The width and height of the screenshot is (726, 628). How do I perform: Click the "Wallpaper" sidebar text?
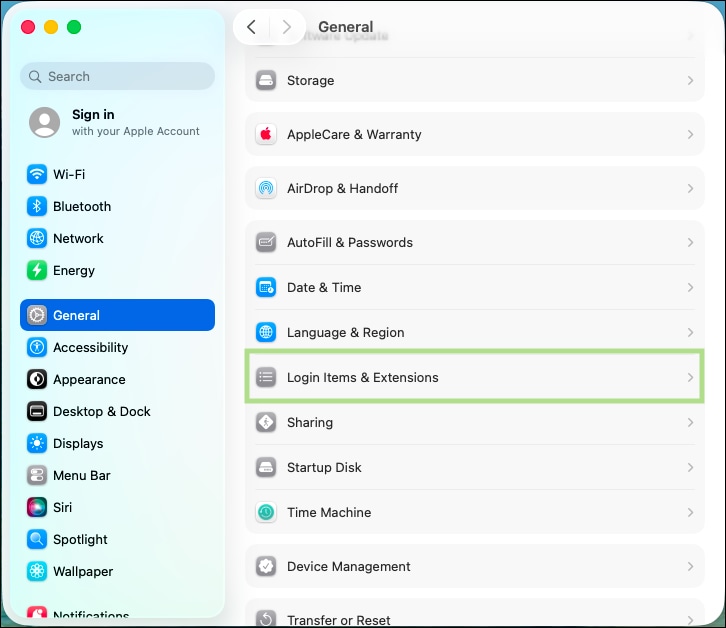tap(83, 571)
